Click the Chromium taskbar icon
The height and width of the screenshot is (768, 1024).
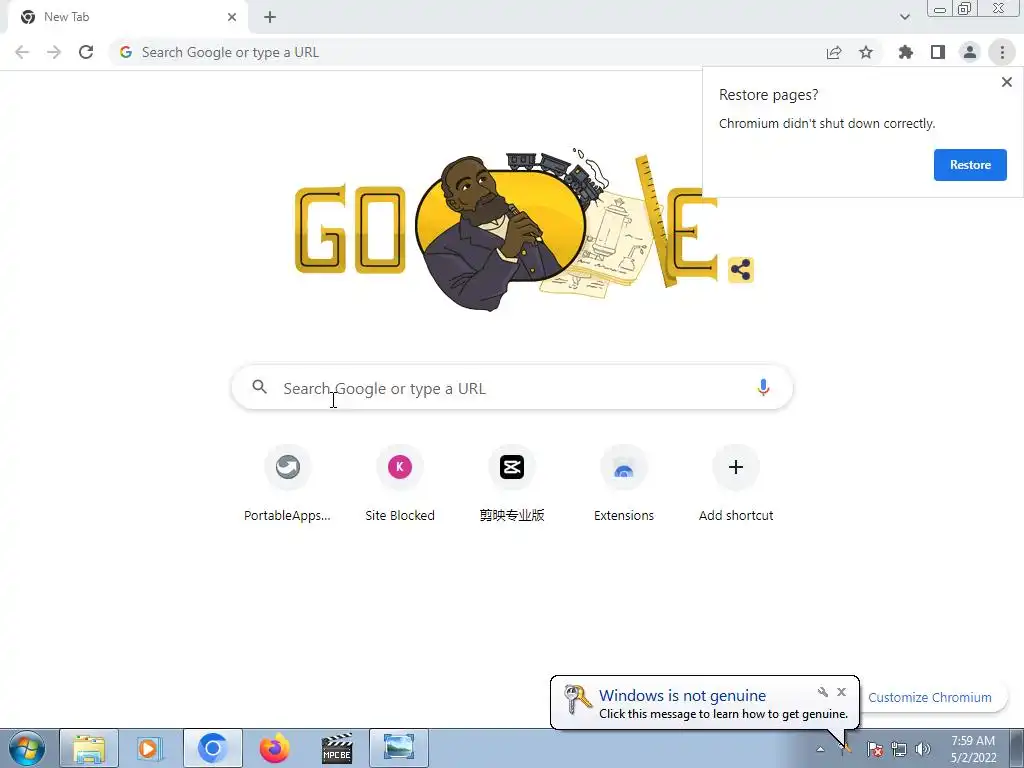tap(212, 748)
